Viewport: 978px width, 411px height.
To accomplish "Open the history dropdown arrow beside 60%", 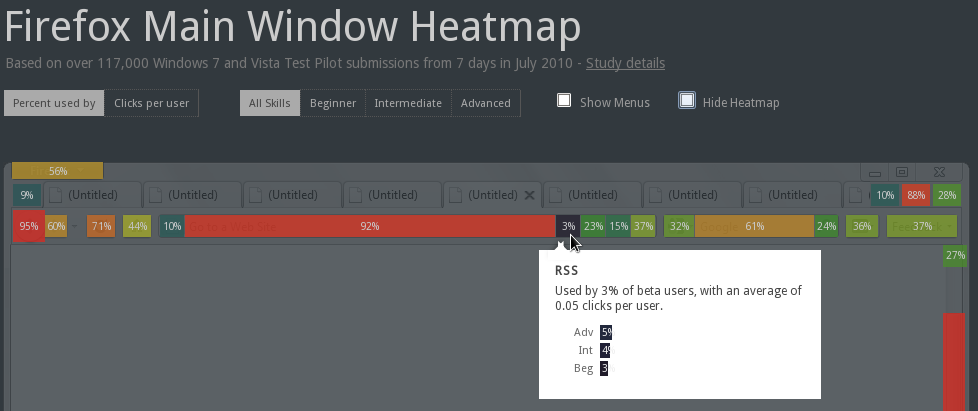I will (74, 226).
